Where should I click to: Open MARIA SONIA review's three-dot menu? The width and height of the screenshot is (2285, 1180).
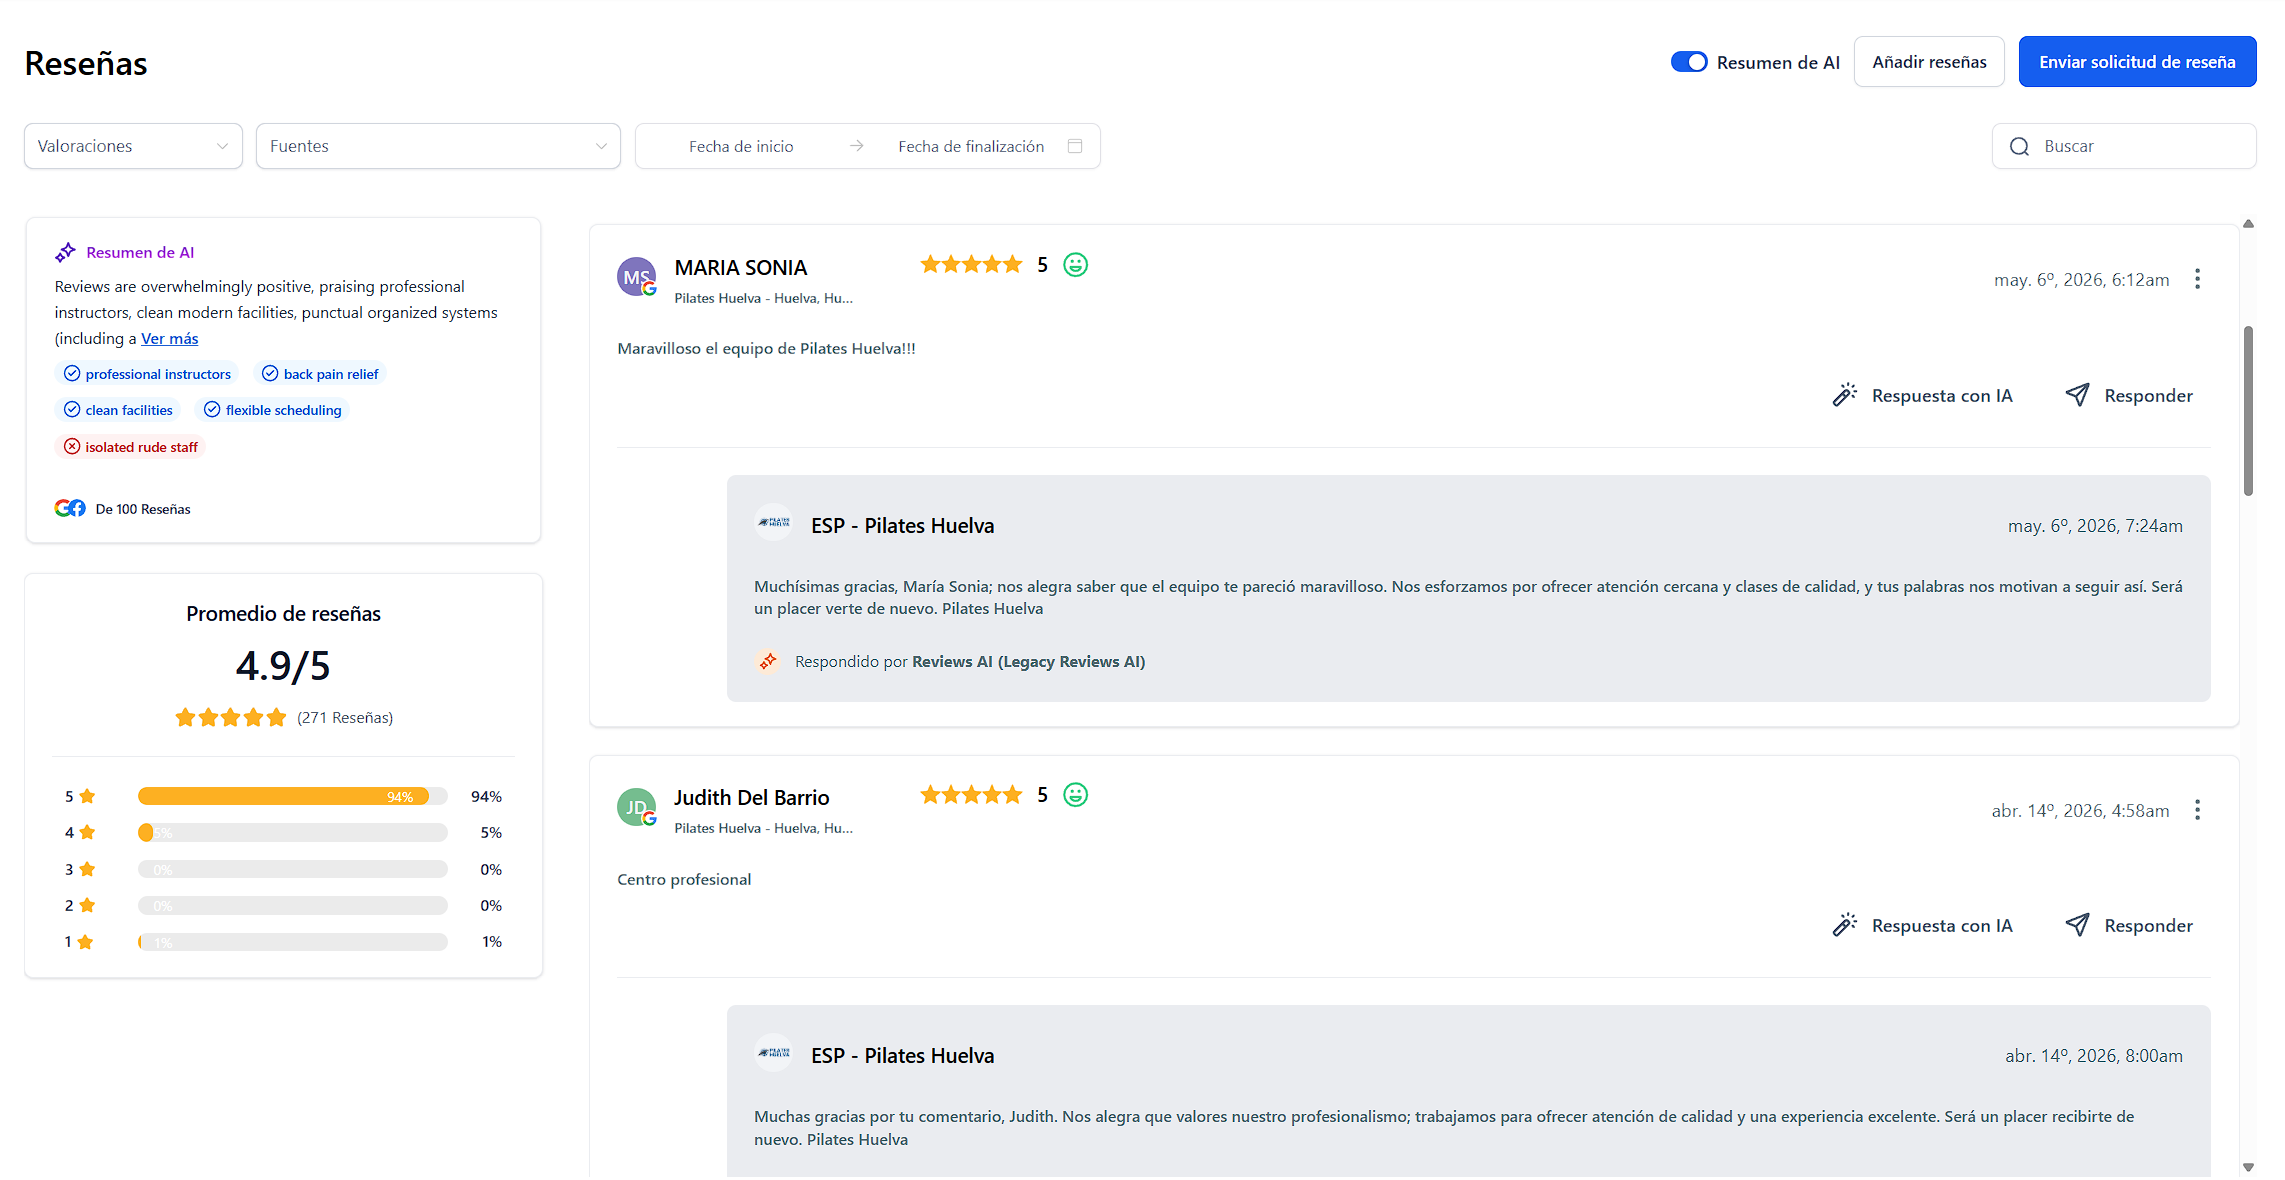click(x=2197, y=279)
